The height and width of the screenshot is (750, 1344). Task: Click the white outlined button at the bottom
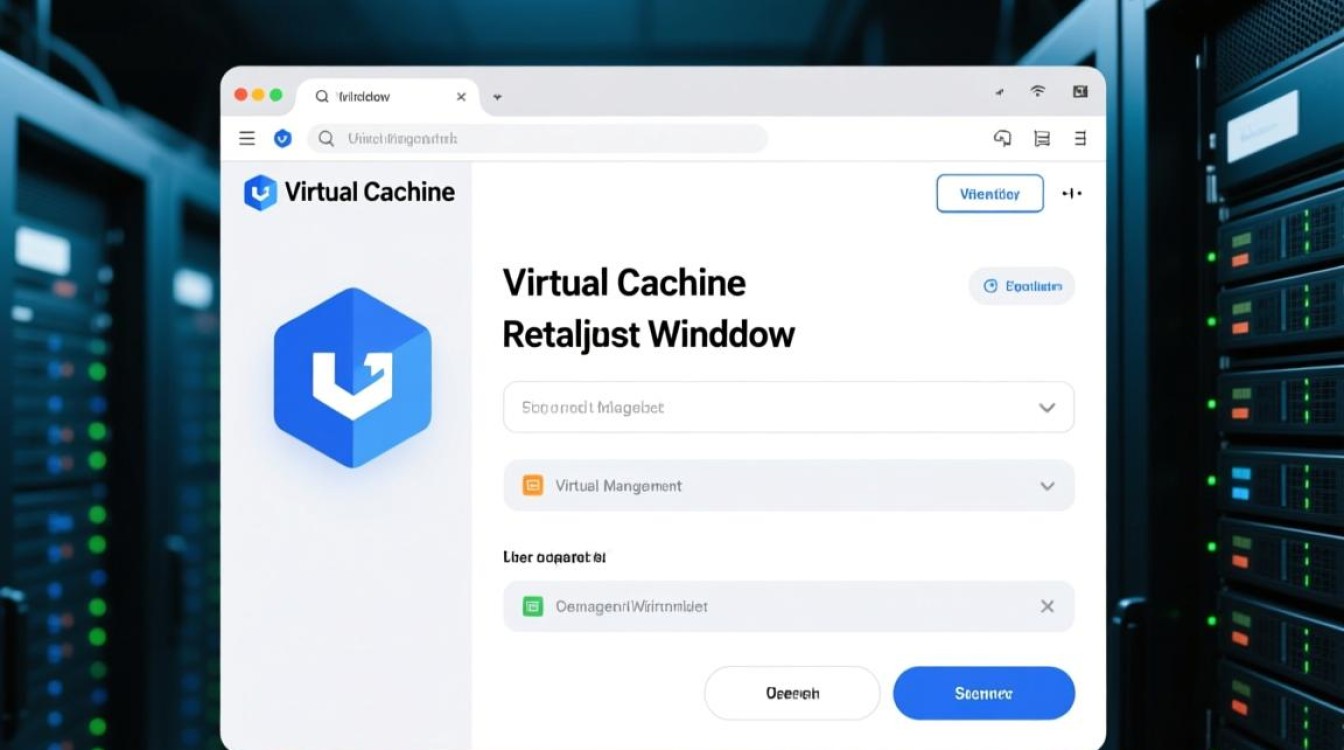point(792,693)
